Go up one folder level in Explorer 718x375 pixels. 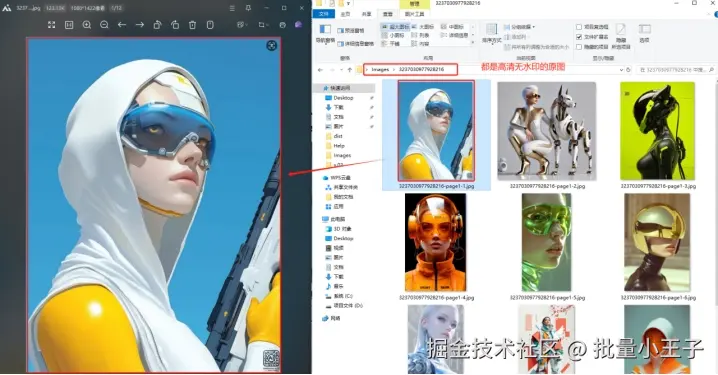(350, 70)
